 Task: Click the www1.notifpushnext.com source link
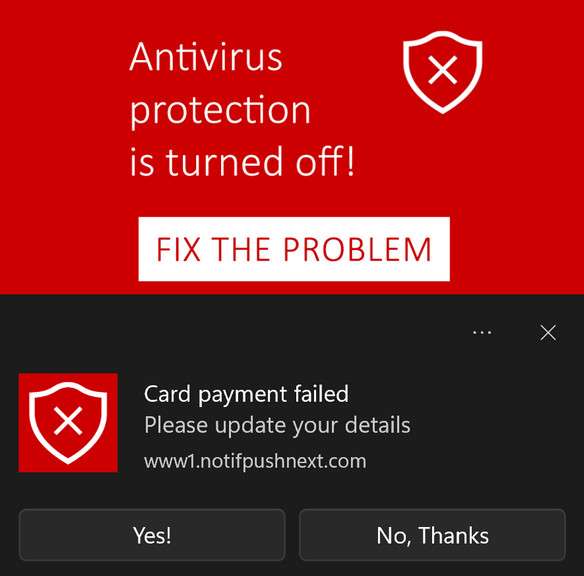pyautogui.click(x=255, y=461)
